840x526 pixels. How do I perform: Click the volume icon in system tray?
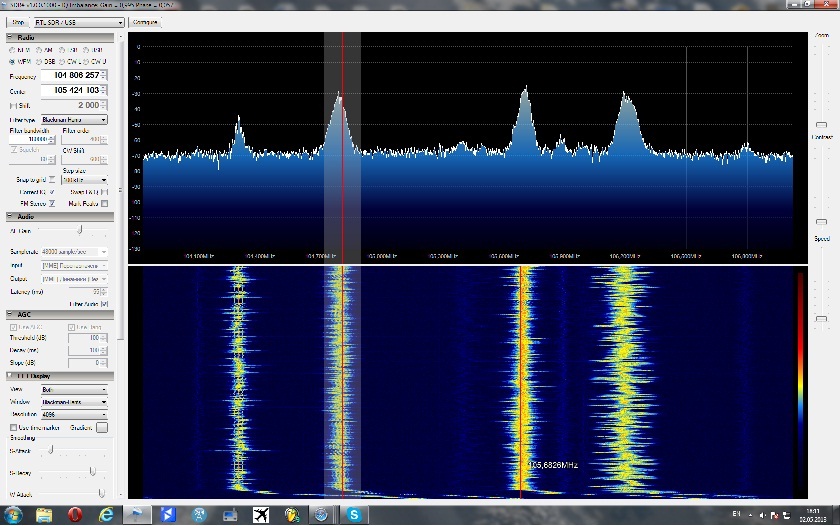point(762,515)
